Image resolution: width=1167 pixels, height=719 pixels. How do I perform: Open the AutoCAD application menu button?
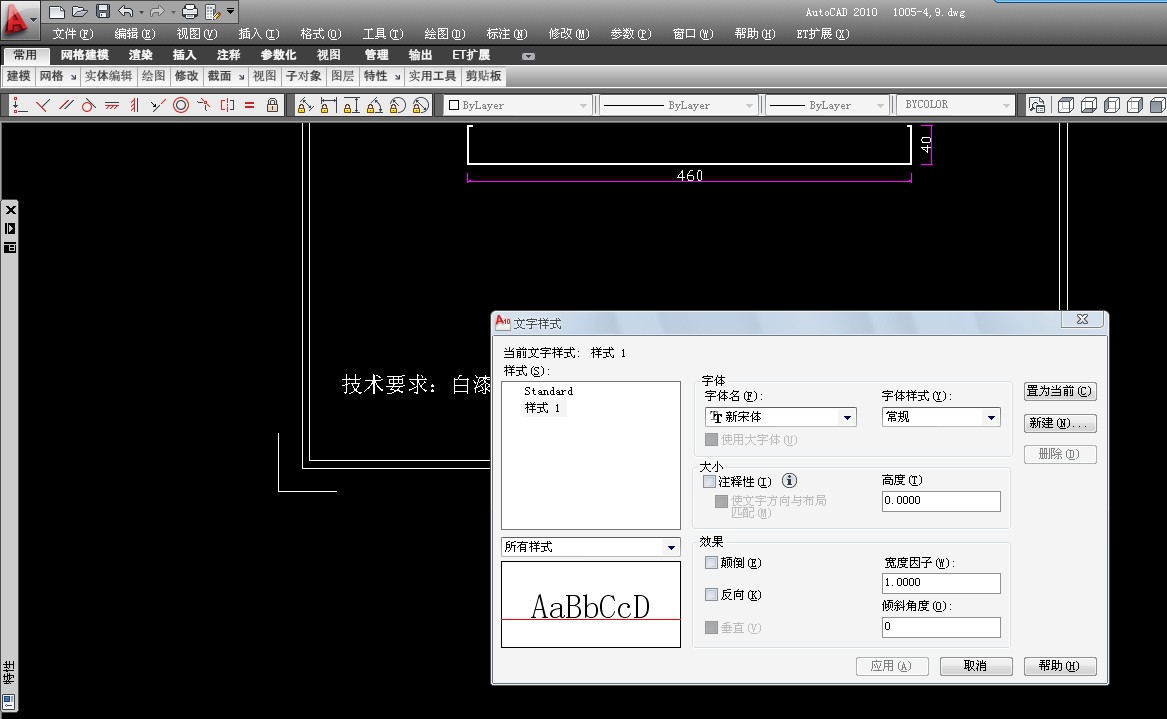click(x=19, y=21)
